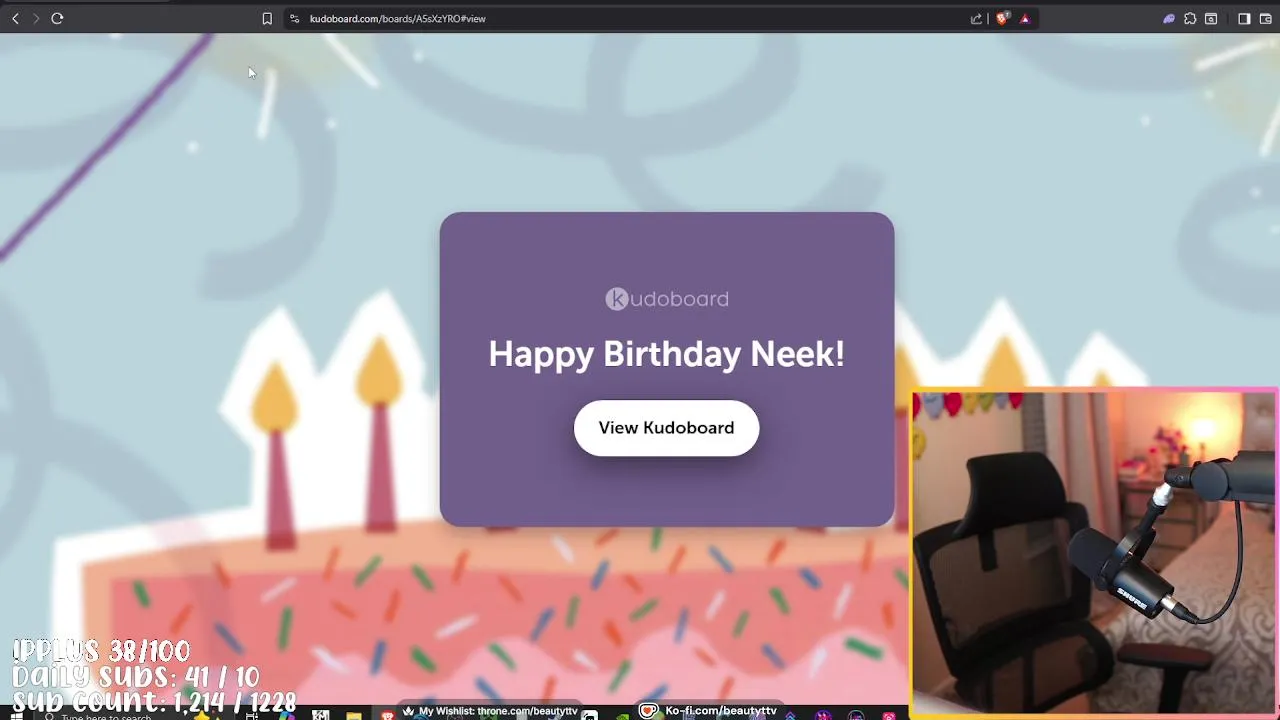This screenshot has height=720, width=1280.
Task: Go back to the previous page
Action: coord(15,18)
